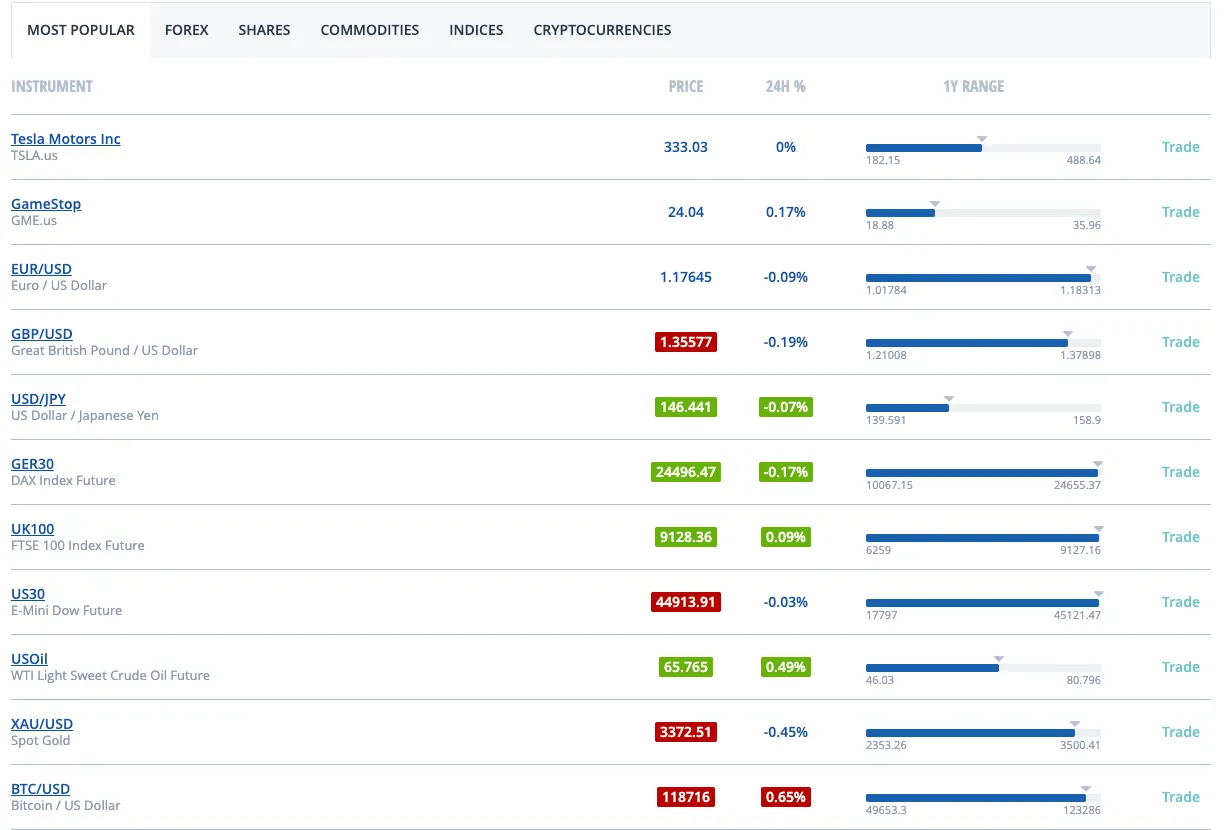Click green UK100 price 9128.36
1231x830 pixels.
pos(686,537)
